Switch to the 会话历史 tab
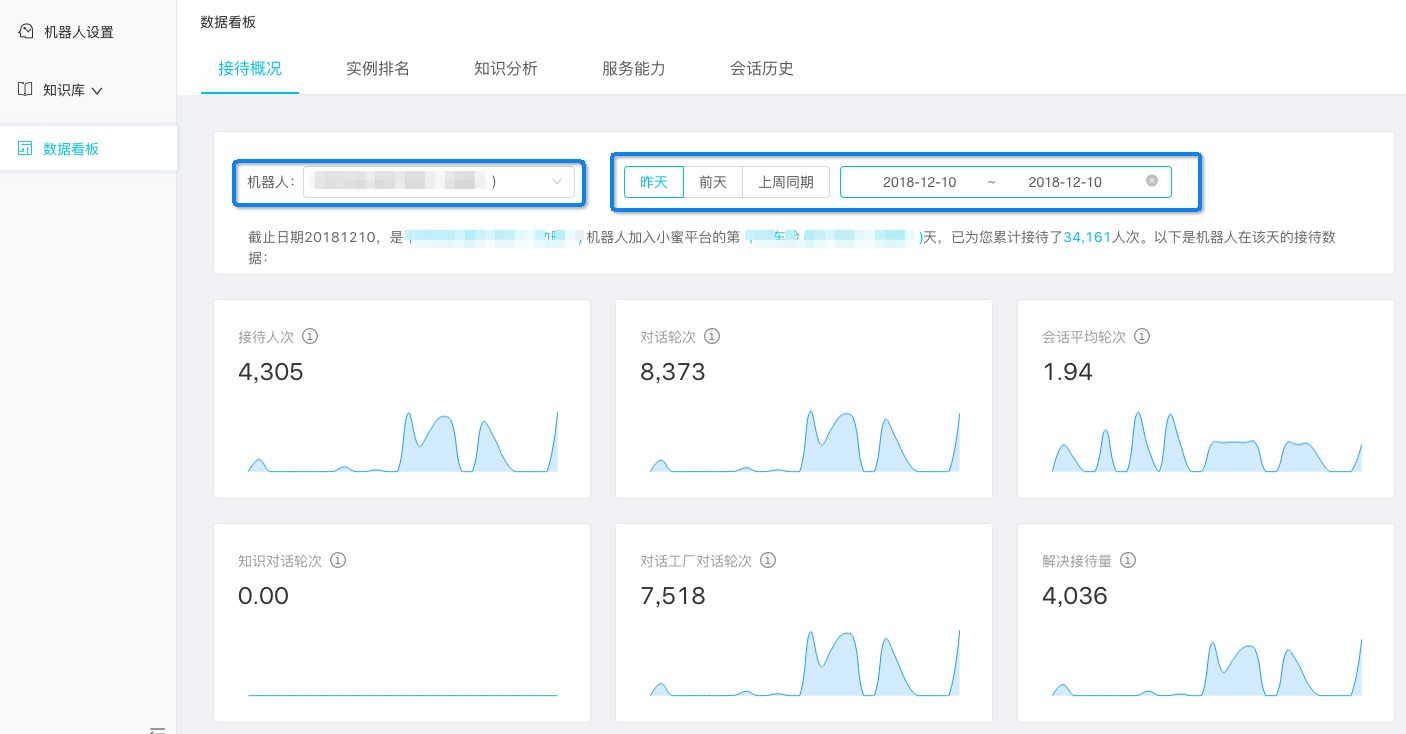 point(762,69)
